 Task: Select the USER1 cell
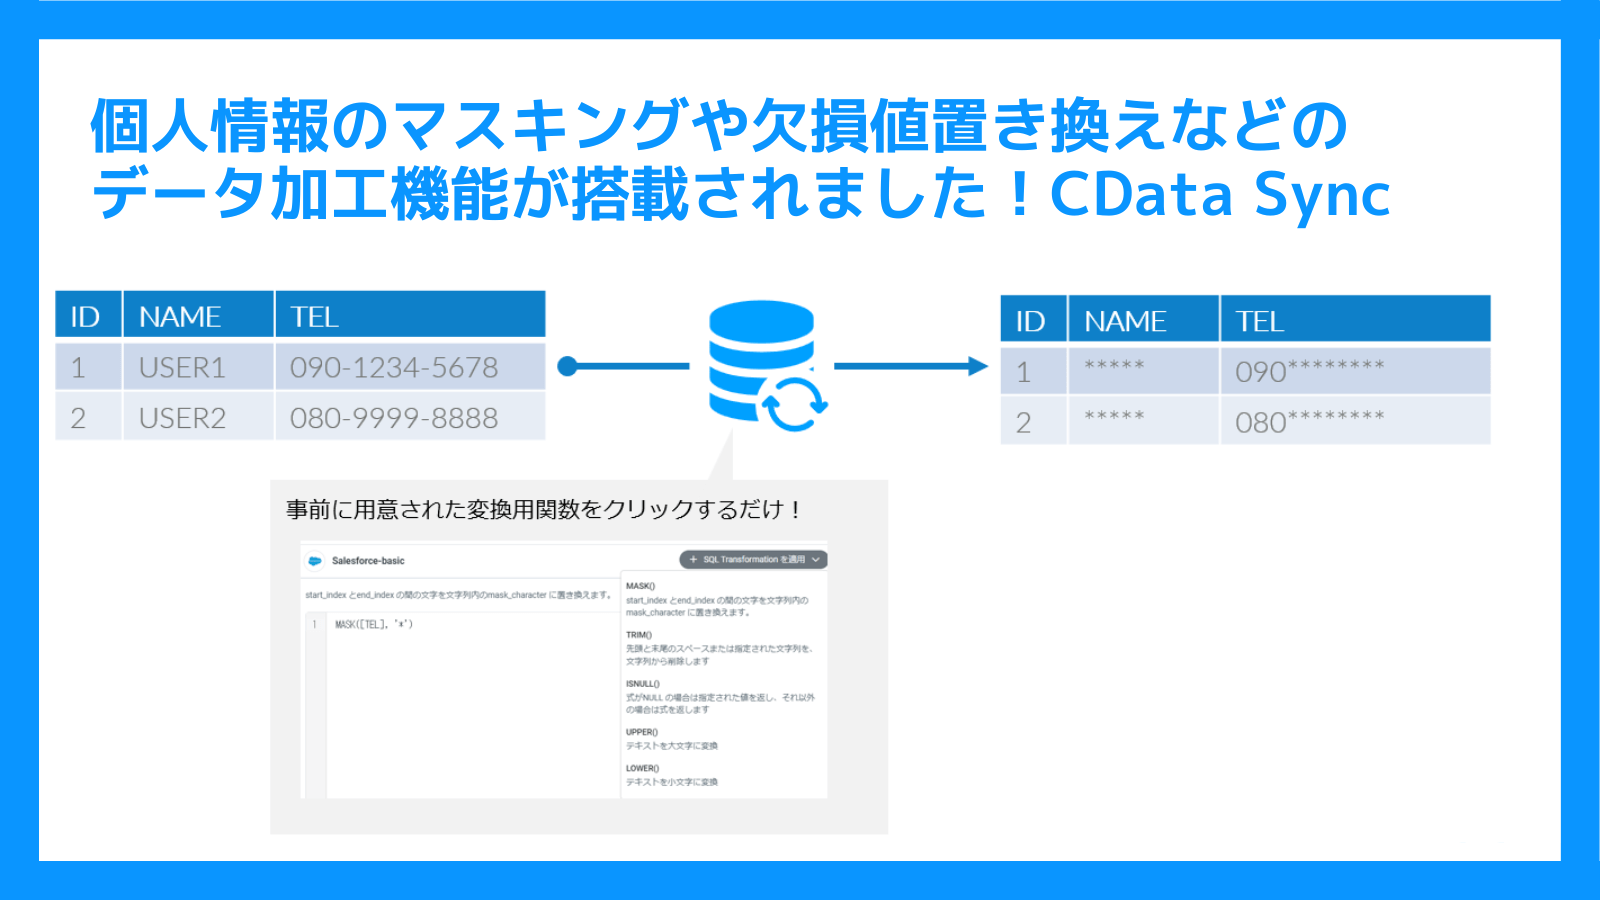coord(198,367)
